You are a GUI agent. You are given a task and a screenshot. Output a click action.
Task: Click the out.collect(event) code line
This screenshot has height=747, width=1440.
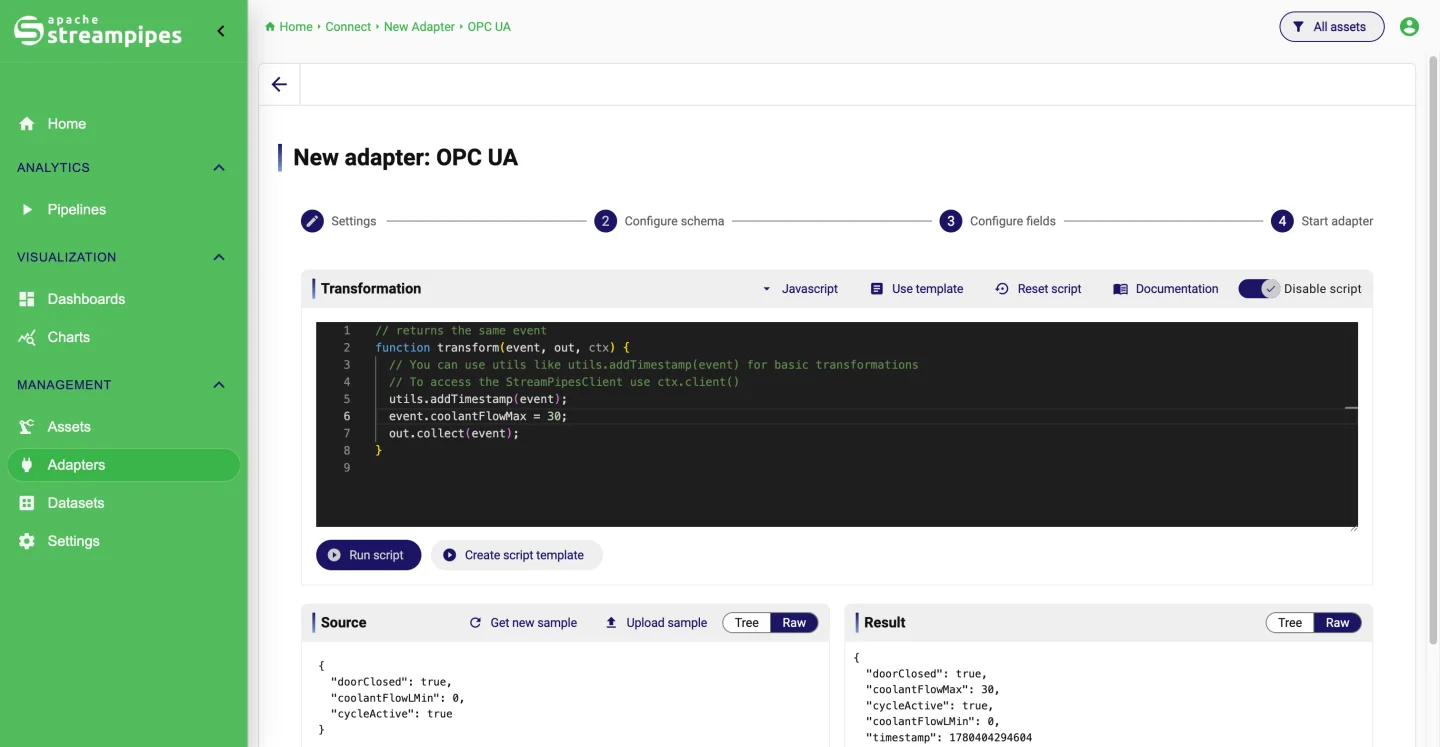(x=454, y=433)
